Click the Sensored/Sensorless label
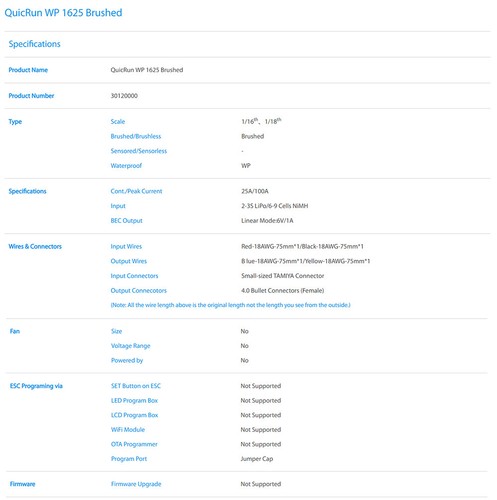The width and height of the screenshot is (497, 500). click(x=139, y=151)
